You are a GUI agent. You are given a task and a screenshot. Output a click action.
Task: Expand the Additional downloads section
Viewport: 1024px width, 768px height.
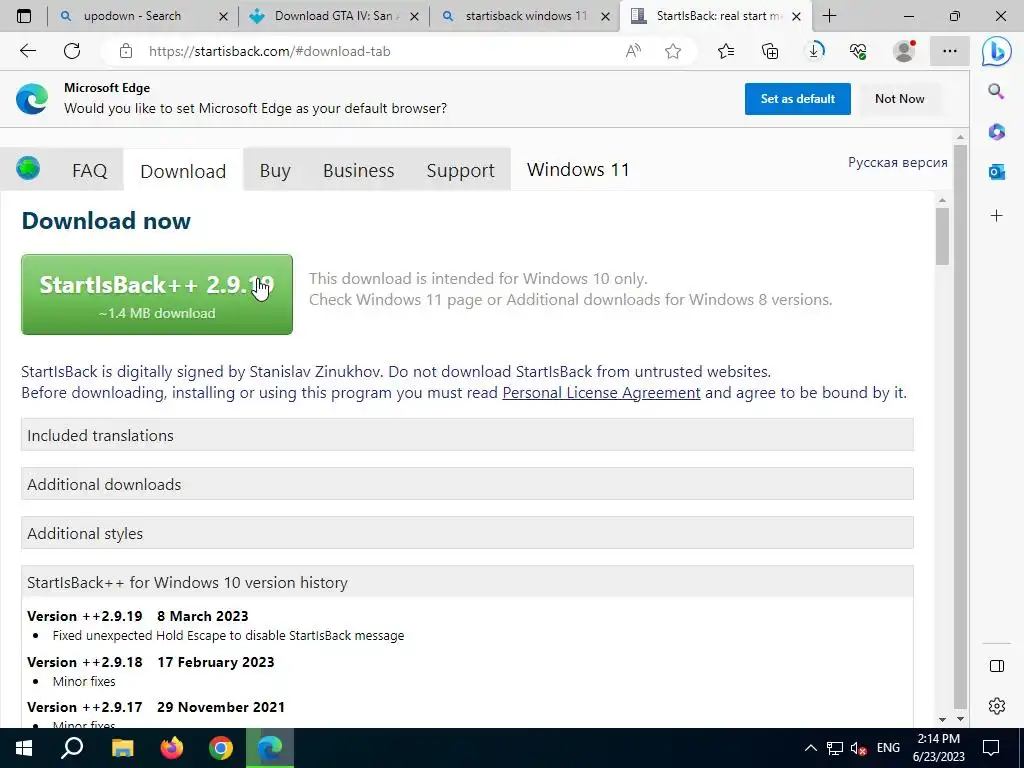click(467, 484)
